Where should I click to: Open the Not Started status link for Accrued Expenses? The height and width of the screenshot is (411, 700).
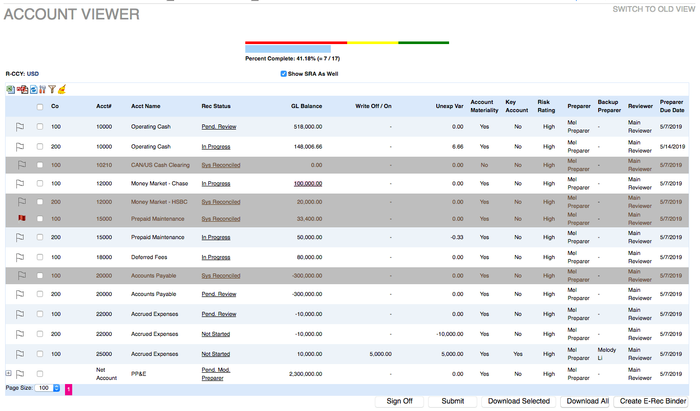point(216,334)
